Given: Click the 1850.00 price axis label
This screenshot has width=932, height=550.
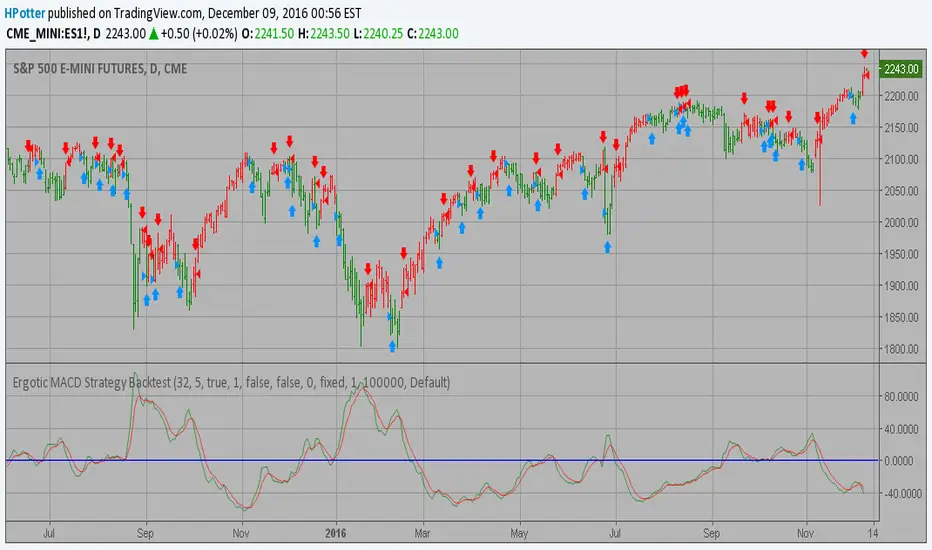Looking at the screenshot, I should click(x=901, y=318).
